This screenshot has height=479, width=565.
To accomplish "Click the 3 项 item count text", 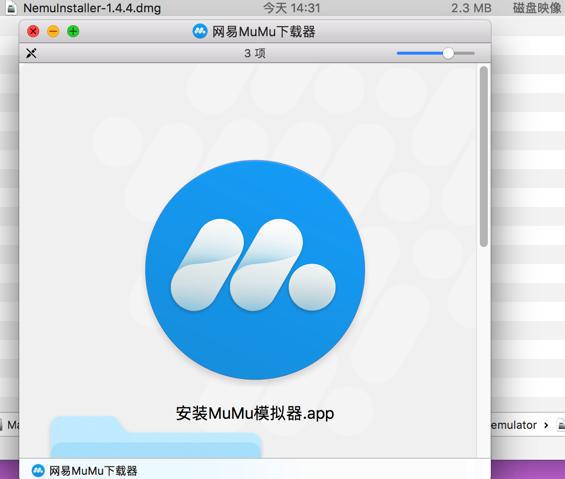I will (x=255, y=53).
